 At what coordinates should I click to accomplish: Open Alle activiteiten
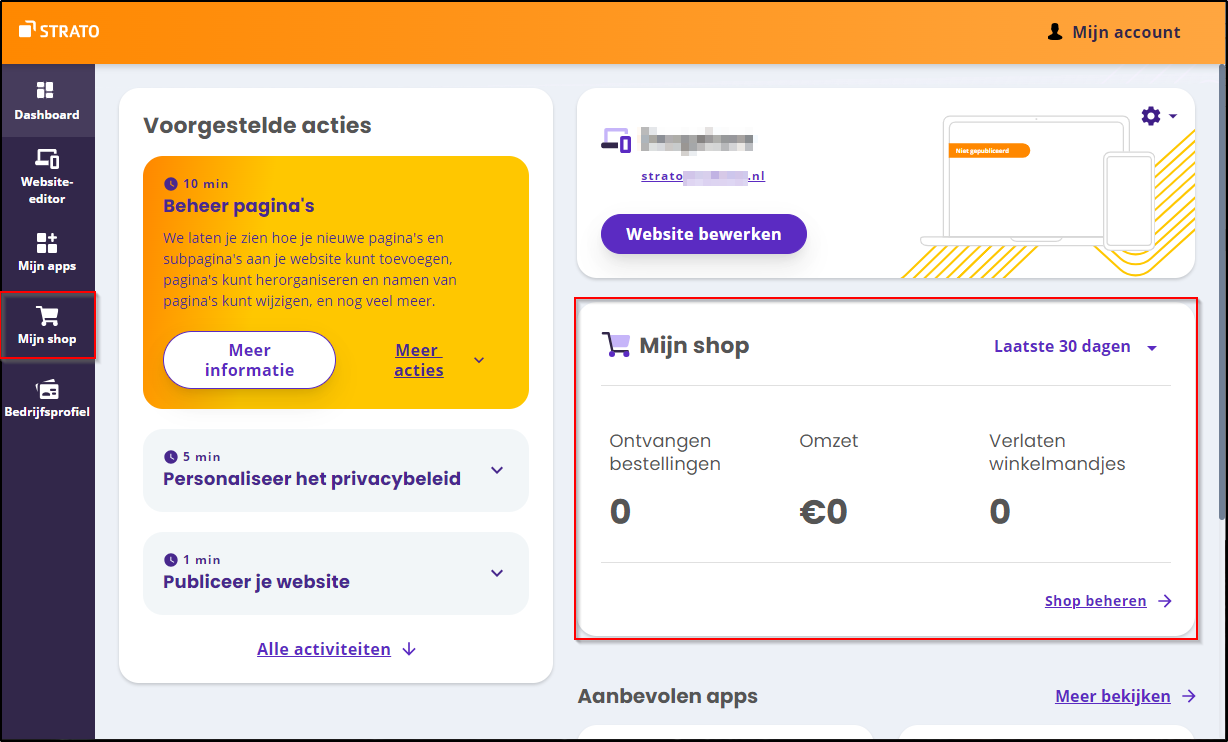[x=324, y=649]
